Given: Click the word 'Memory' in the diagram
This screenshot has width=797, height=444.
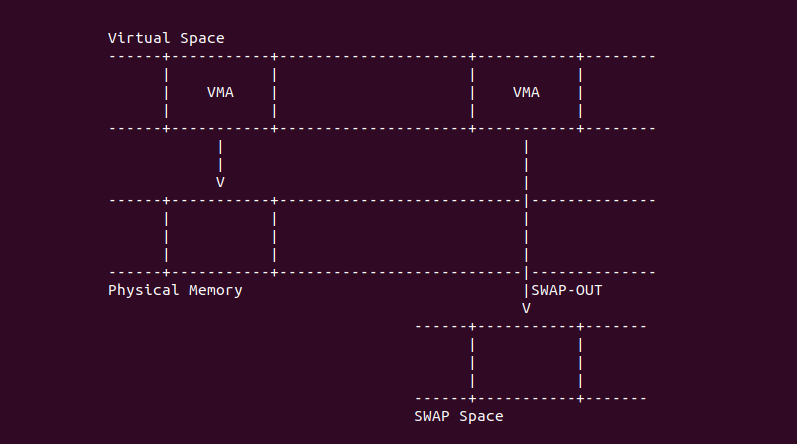Looking at the screenshot, I should point(216,290).
